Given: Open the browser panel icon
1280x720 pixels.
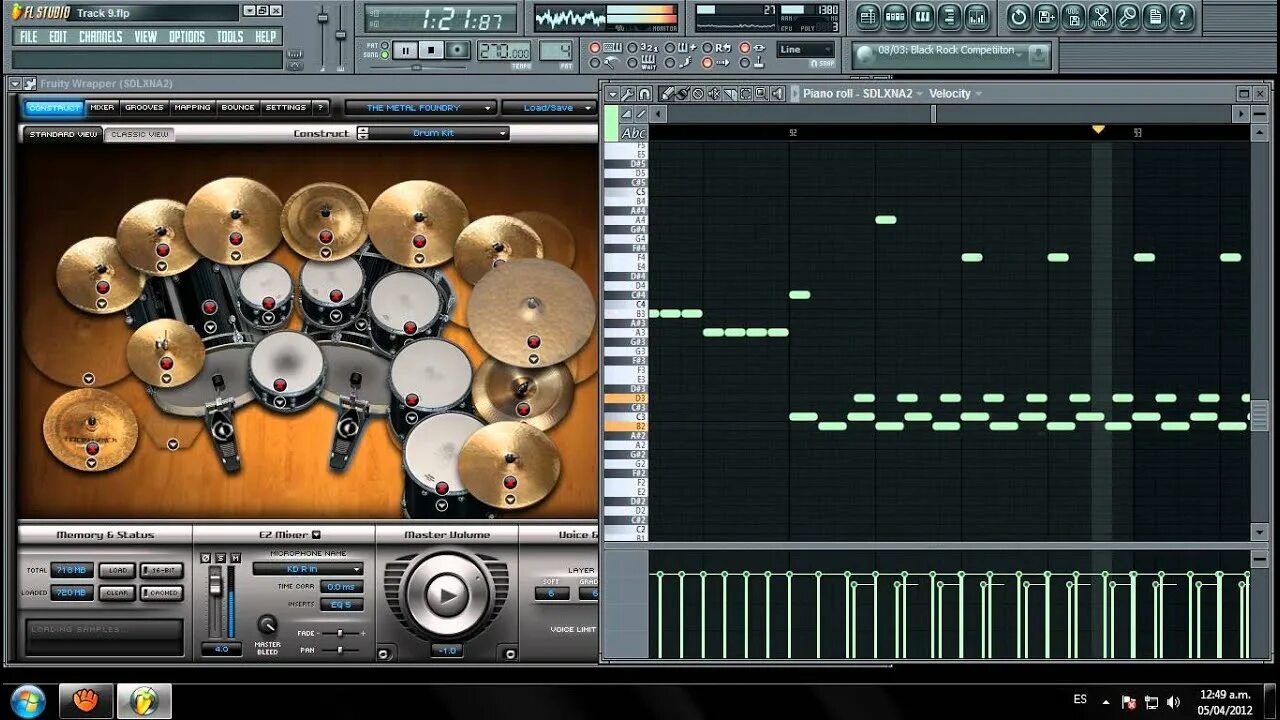Looking at the screenshot, I should tap(950, 16).
